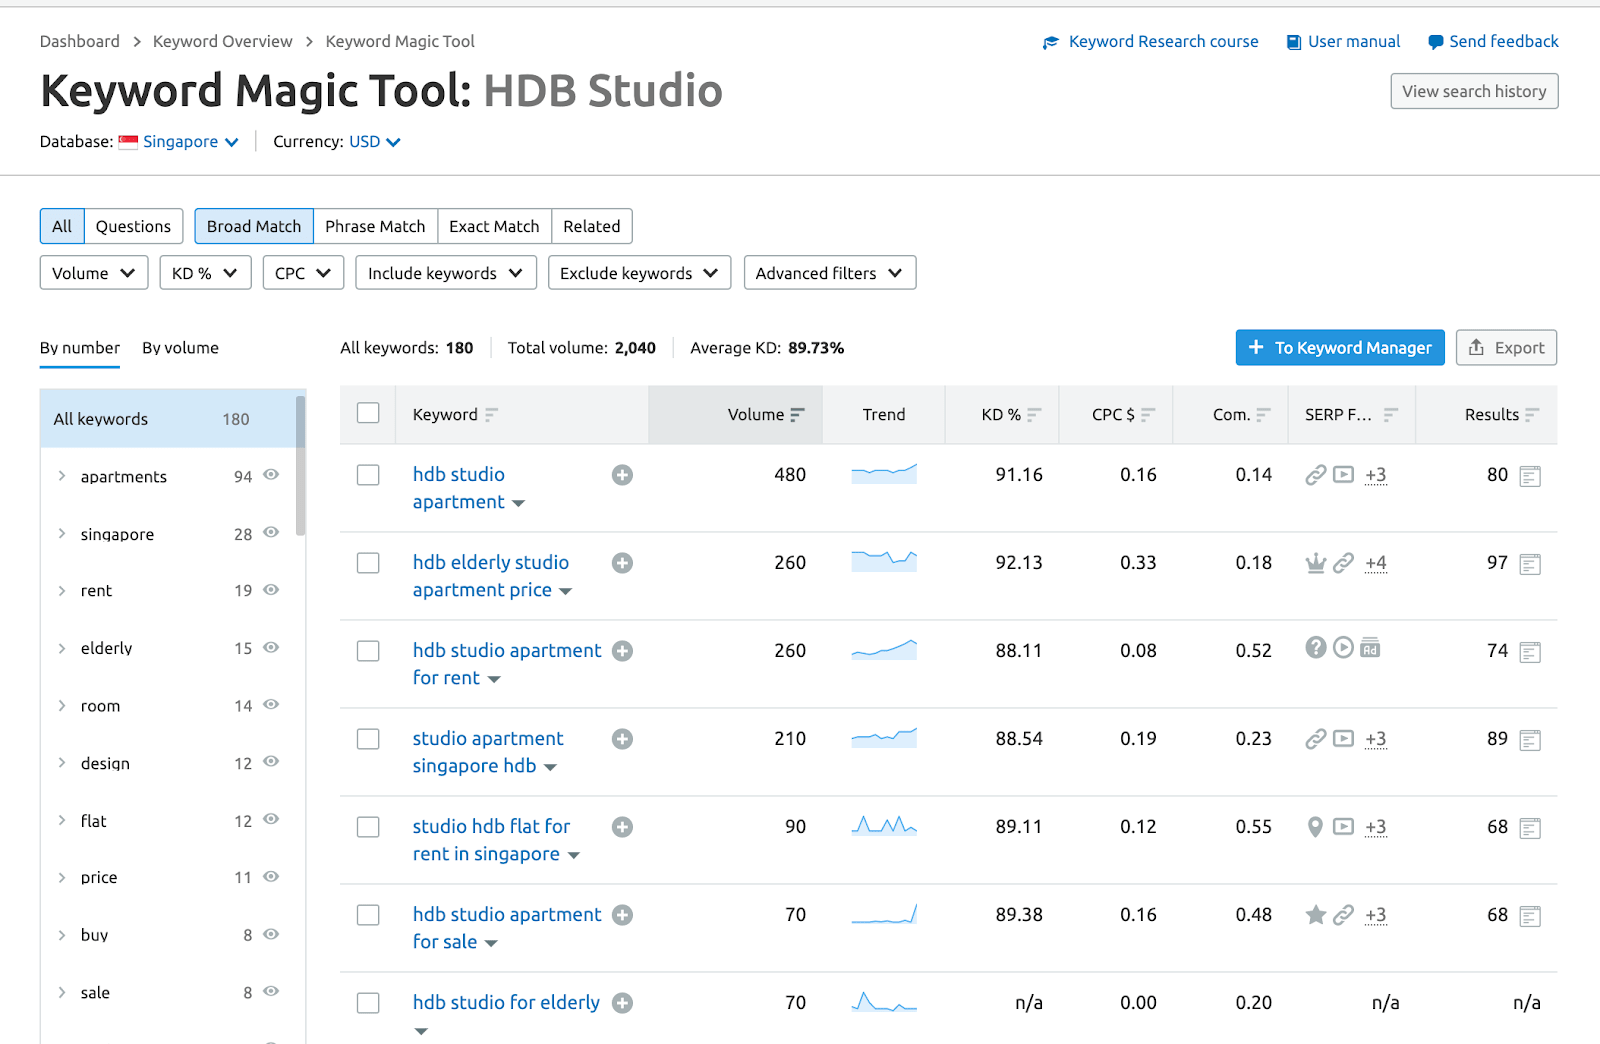The image size is (1600, 1044).
Task: Open SERP results page icon for 74 results row
Action: [x=1530, y=652]
